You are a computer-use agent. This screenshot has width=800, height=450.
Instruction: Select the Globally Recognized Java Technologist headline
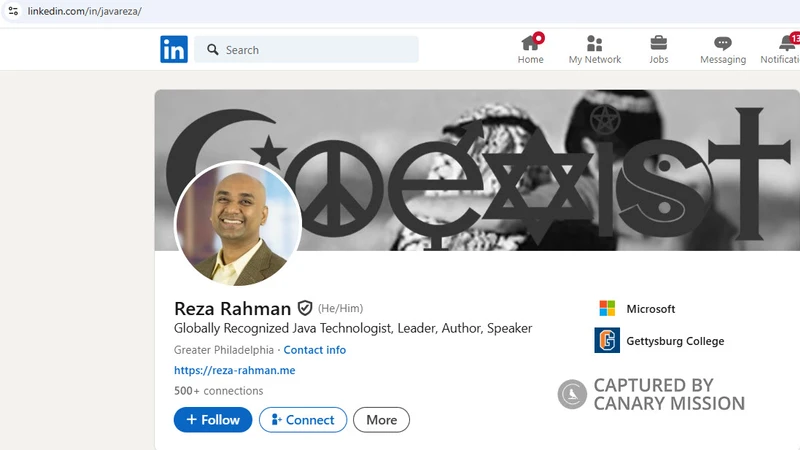(353, 328)
